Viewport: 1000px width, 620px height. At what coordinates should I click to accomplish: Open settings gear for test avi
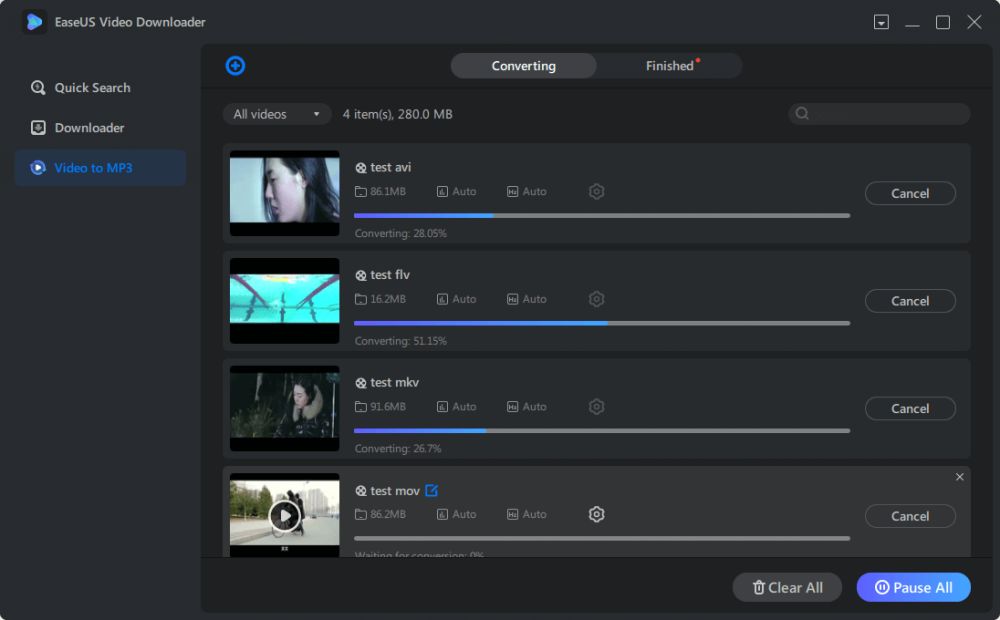coord(597,191)
